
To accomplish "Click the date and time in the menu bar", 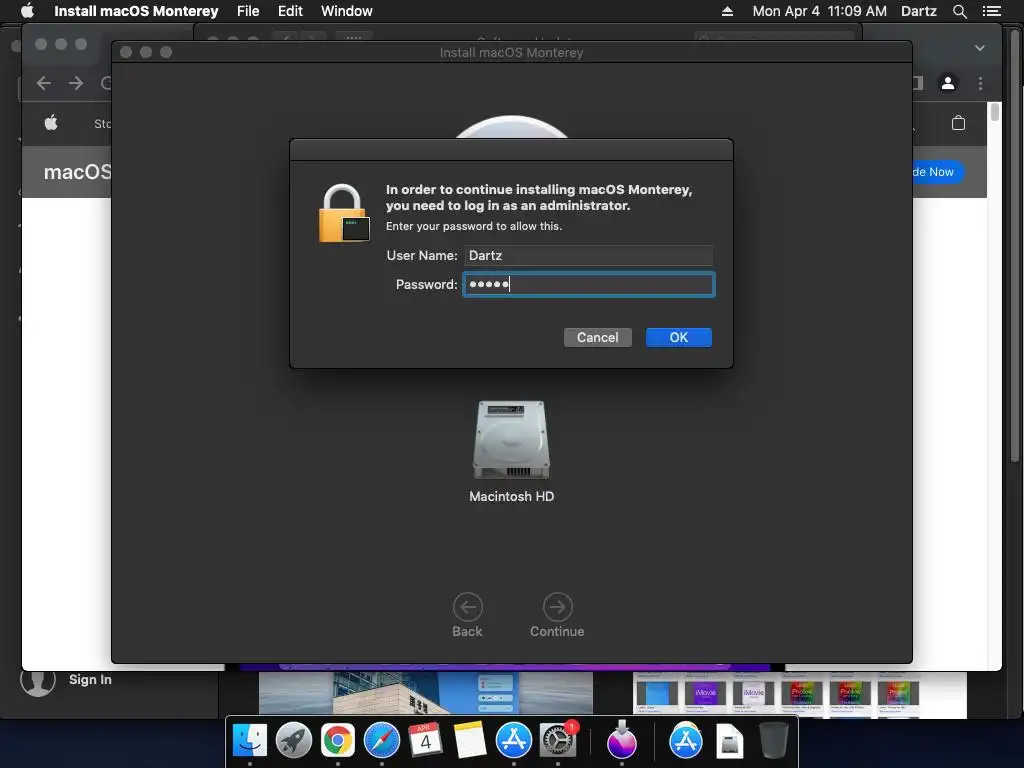I will 820,11.
